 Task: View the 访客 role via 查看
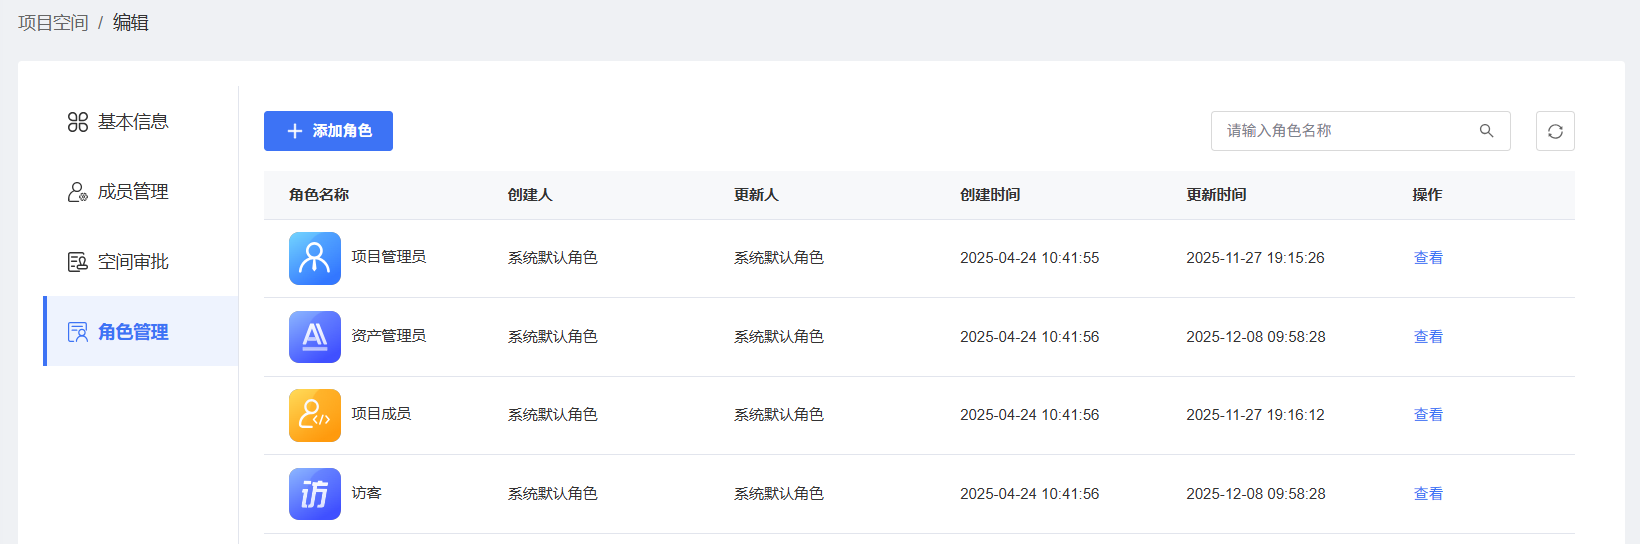coord(1428,494)
